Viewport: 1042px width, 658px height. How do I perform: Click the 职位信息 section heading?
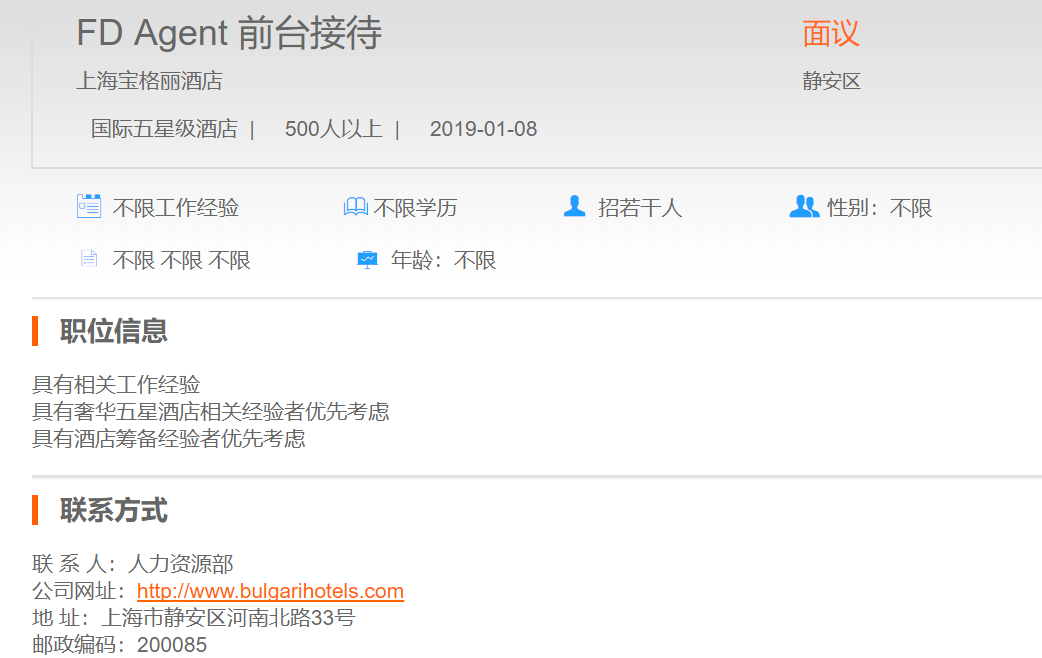(x=113, y=331)
